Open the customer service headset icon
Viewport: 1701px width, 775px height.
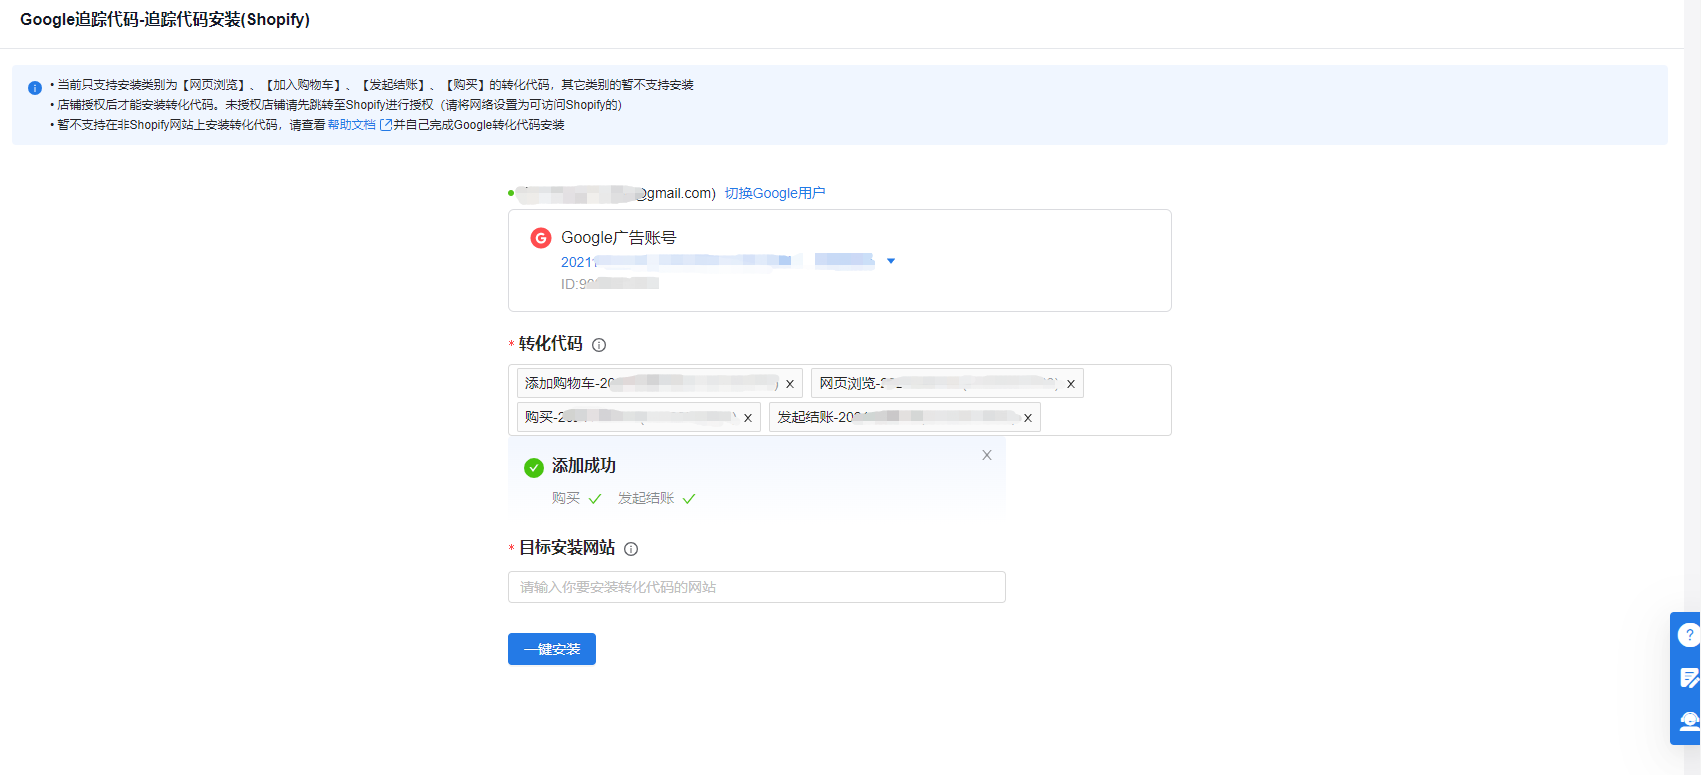(1689, 721)
